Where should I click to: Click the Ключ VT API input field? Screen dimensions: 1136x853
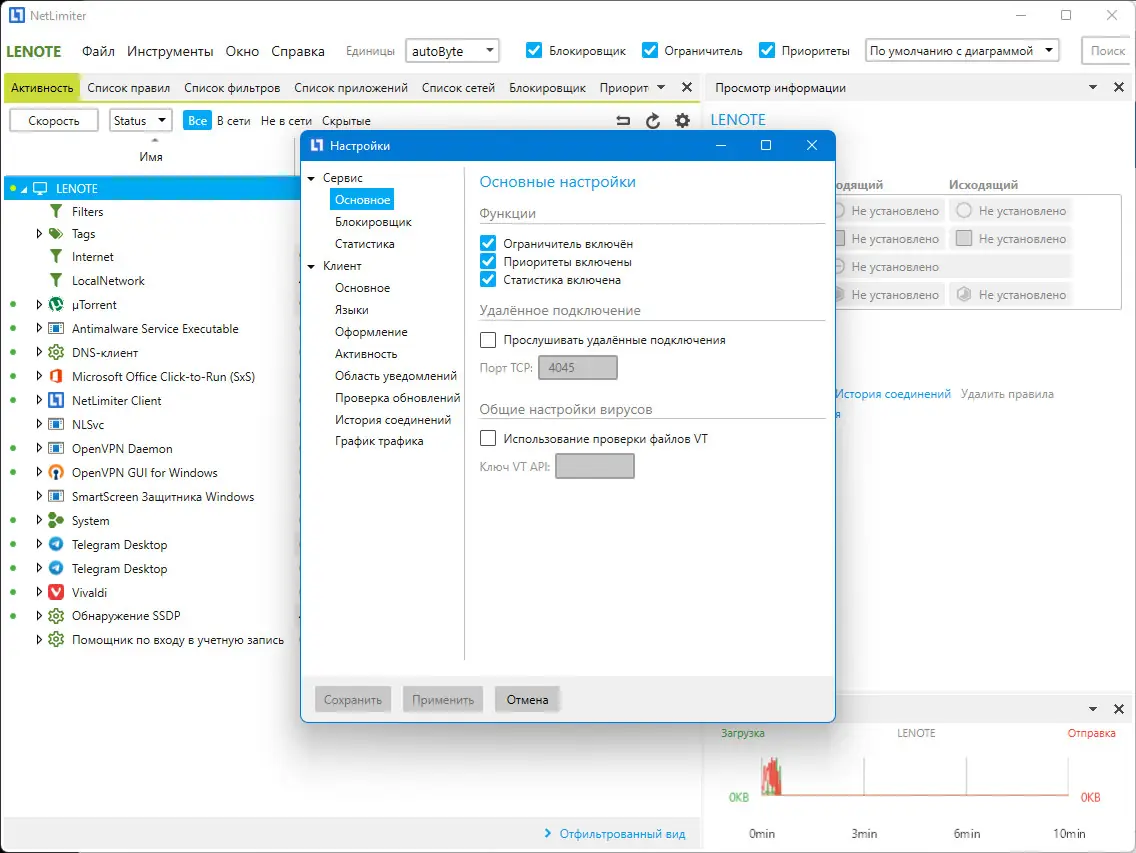[x=595, y=466]
